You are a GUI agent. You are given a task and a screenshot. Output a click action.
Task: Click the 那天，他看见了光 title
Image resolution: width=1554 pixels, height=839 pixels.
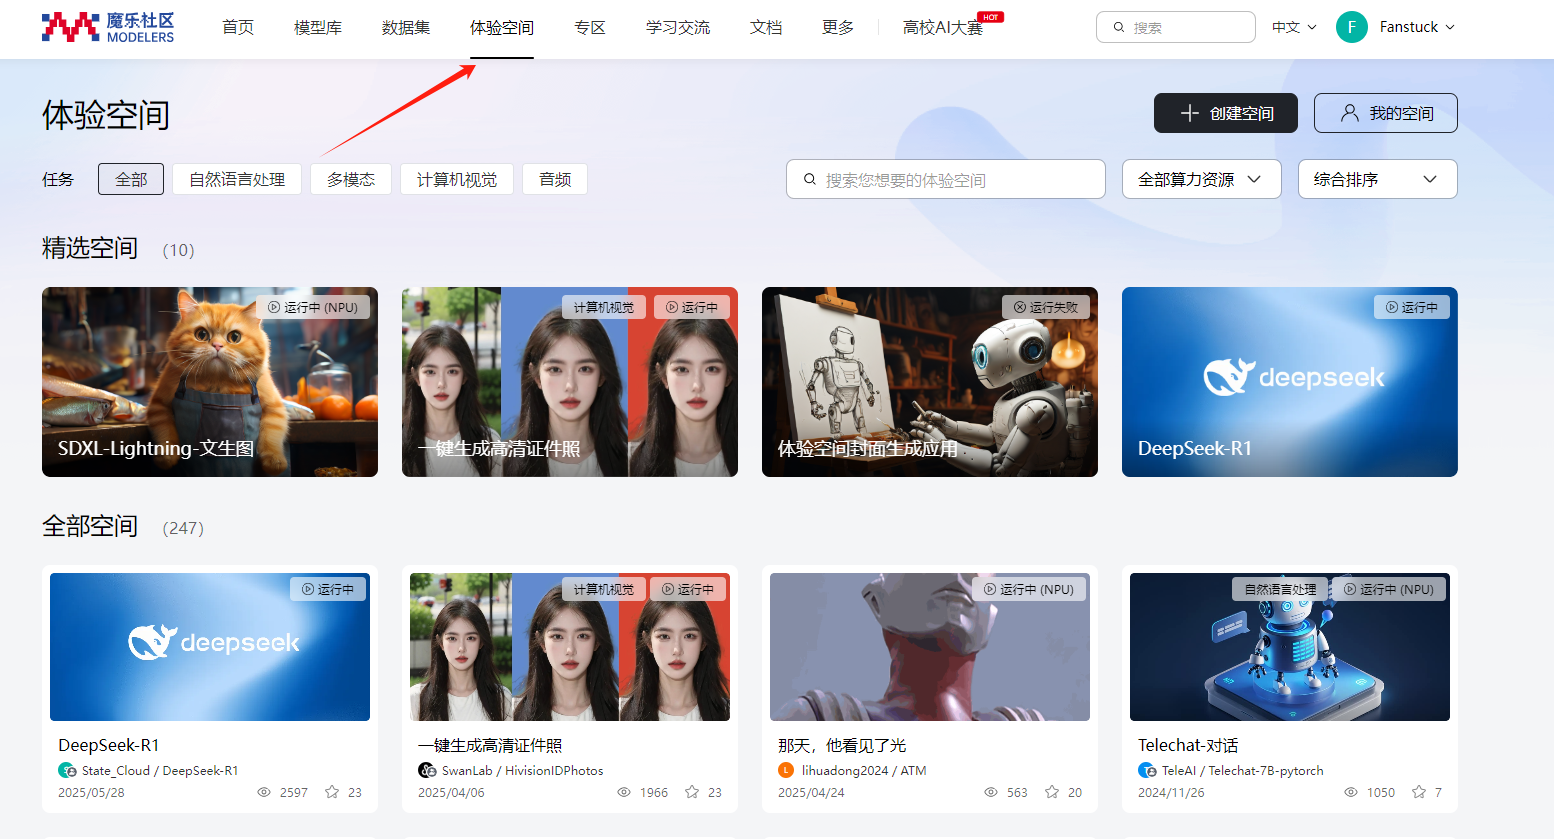842,745
